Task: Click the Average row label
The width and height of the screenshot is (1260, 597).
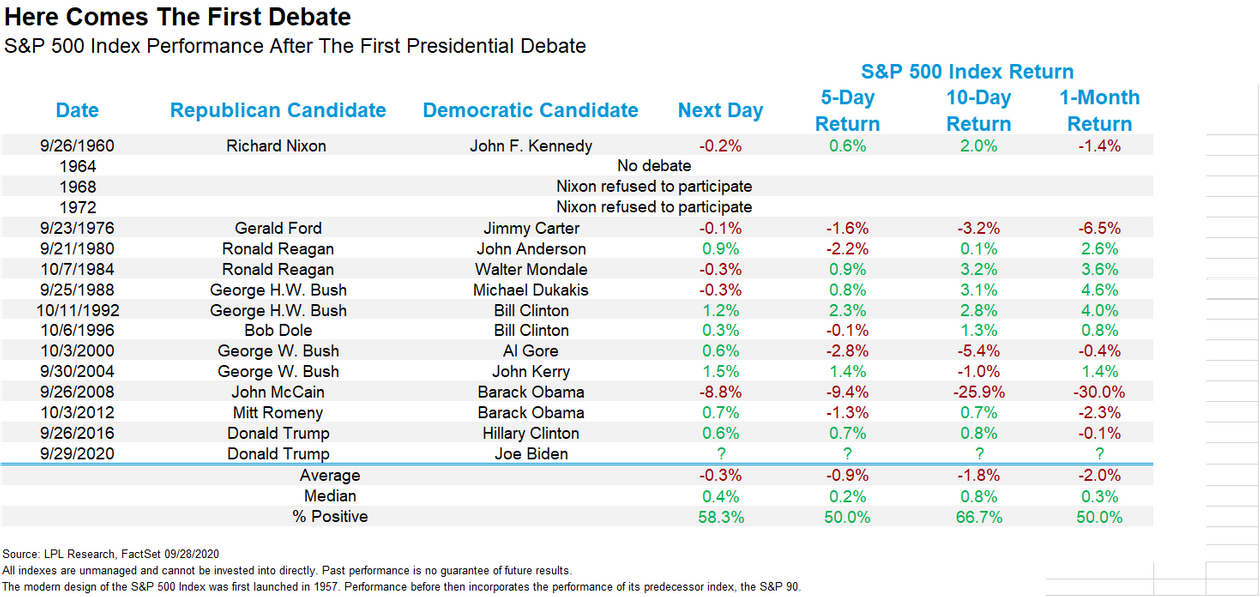Action: click(330, 475)
